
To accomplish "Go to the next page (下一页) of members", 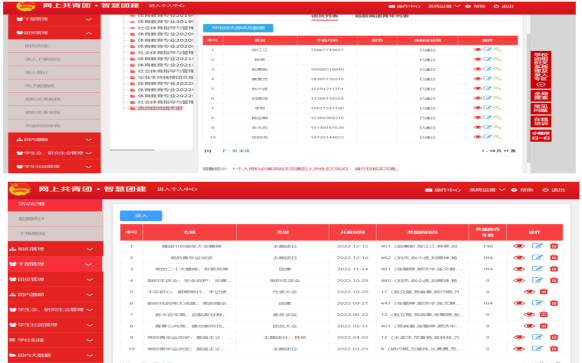I will pos(229,151).
